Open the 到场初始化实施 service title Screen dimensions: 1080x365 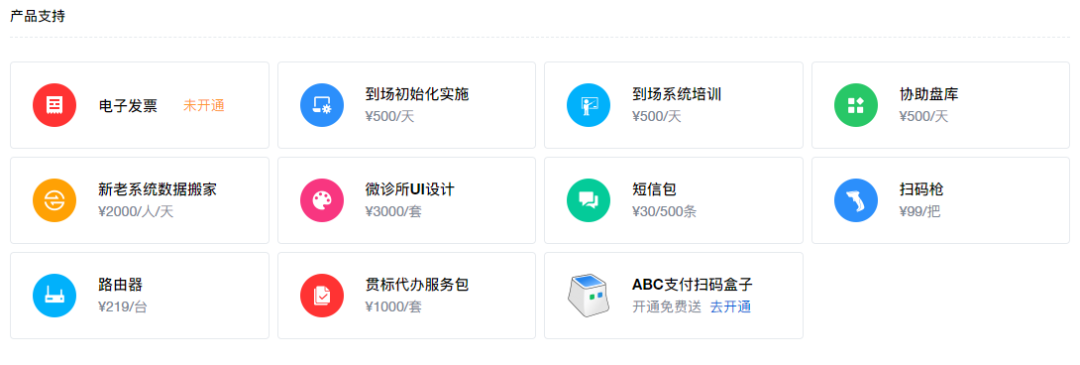(x=417, y=94)
